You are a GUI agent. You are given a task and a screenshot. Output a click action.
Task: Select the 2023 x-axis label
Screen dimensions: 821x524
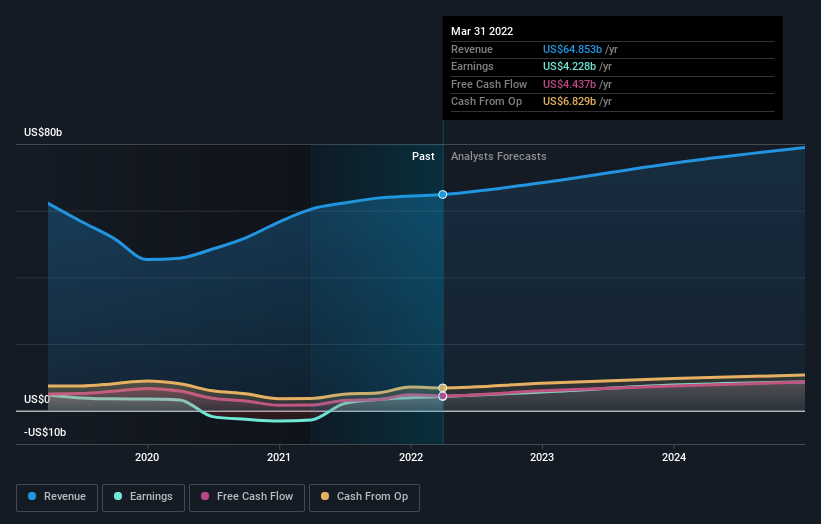[x=542, y=457]
